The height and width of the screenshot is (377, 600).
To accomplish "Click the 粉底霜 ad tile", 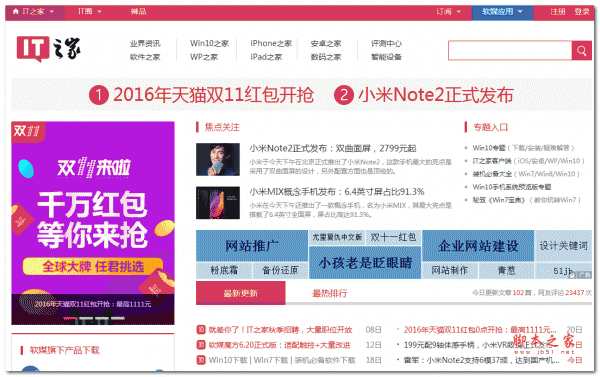I will 224,271.
